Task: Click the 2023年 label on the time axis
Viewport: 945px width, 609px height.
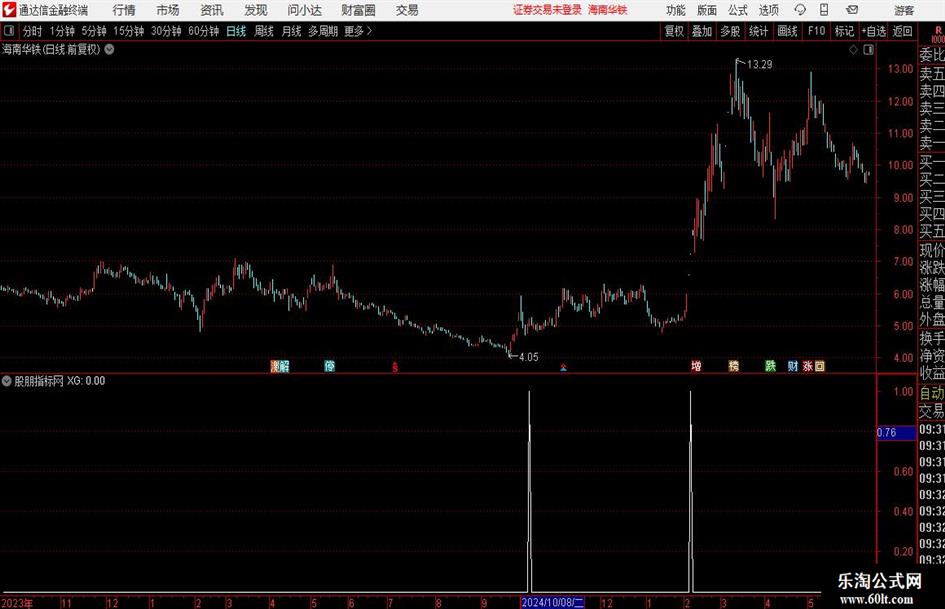Action: [x=17, y=602]
